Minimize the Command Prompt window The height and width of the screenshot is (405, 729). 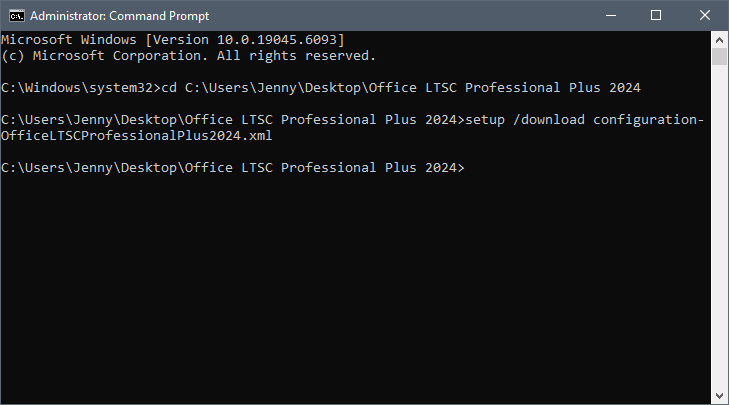611,15
